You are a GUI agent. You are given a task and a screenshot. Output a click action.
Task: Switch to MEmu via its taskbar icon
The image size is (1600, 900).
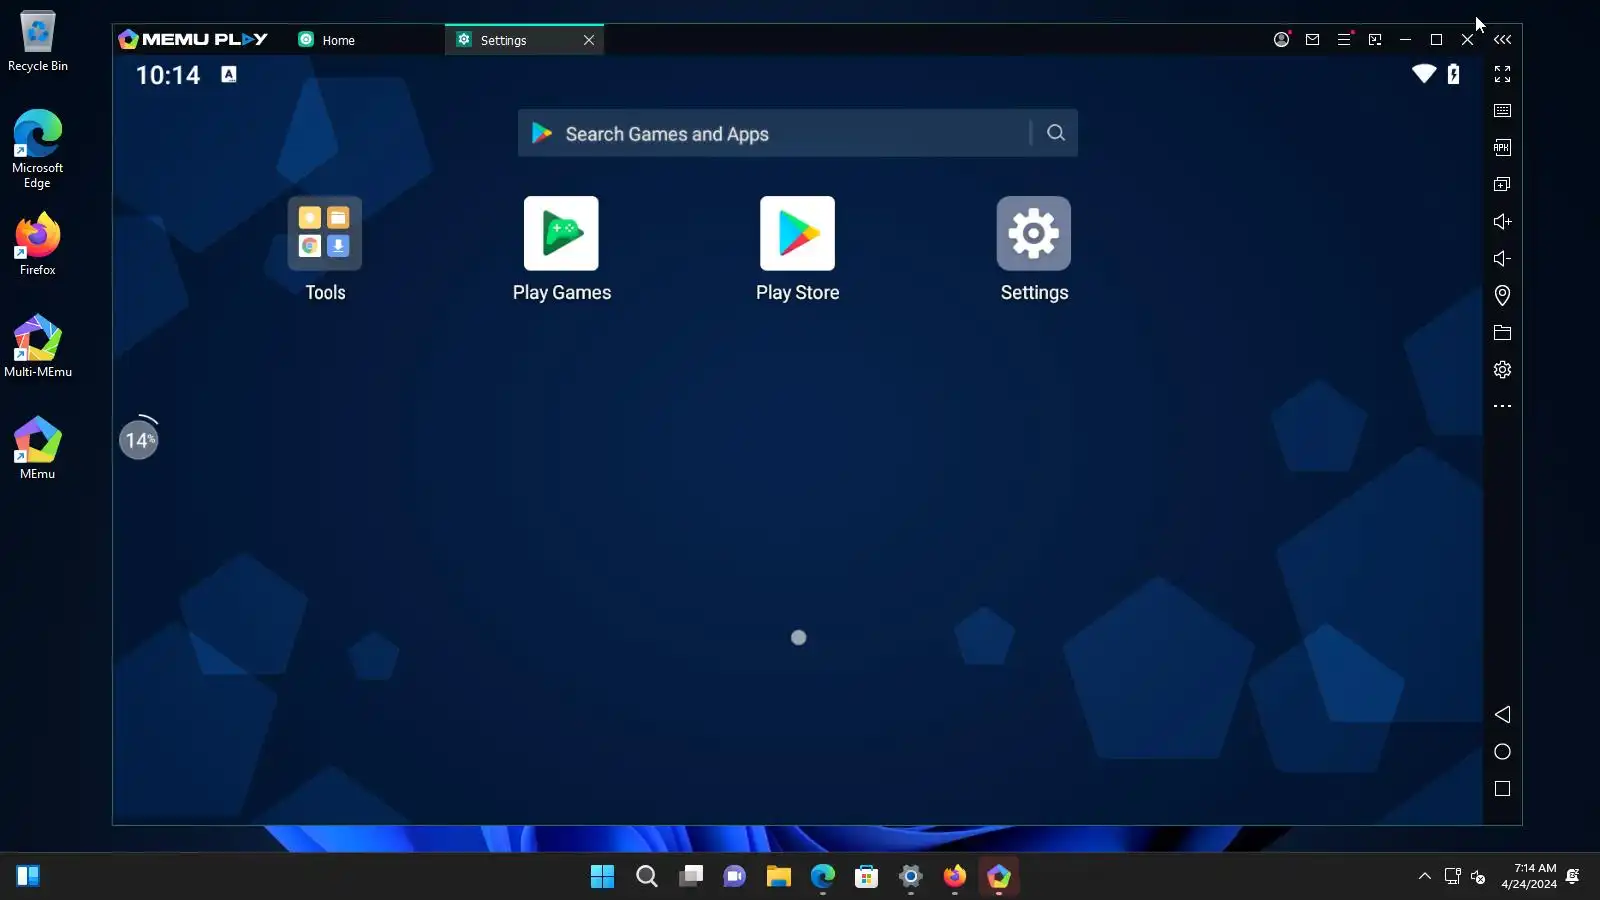[999, 877]
